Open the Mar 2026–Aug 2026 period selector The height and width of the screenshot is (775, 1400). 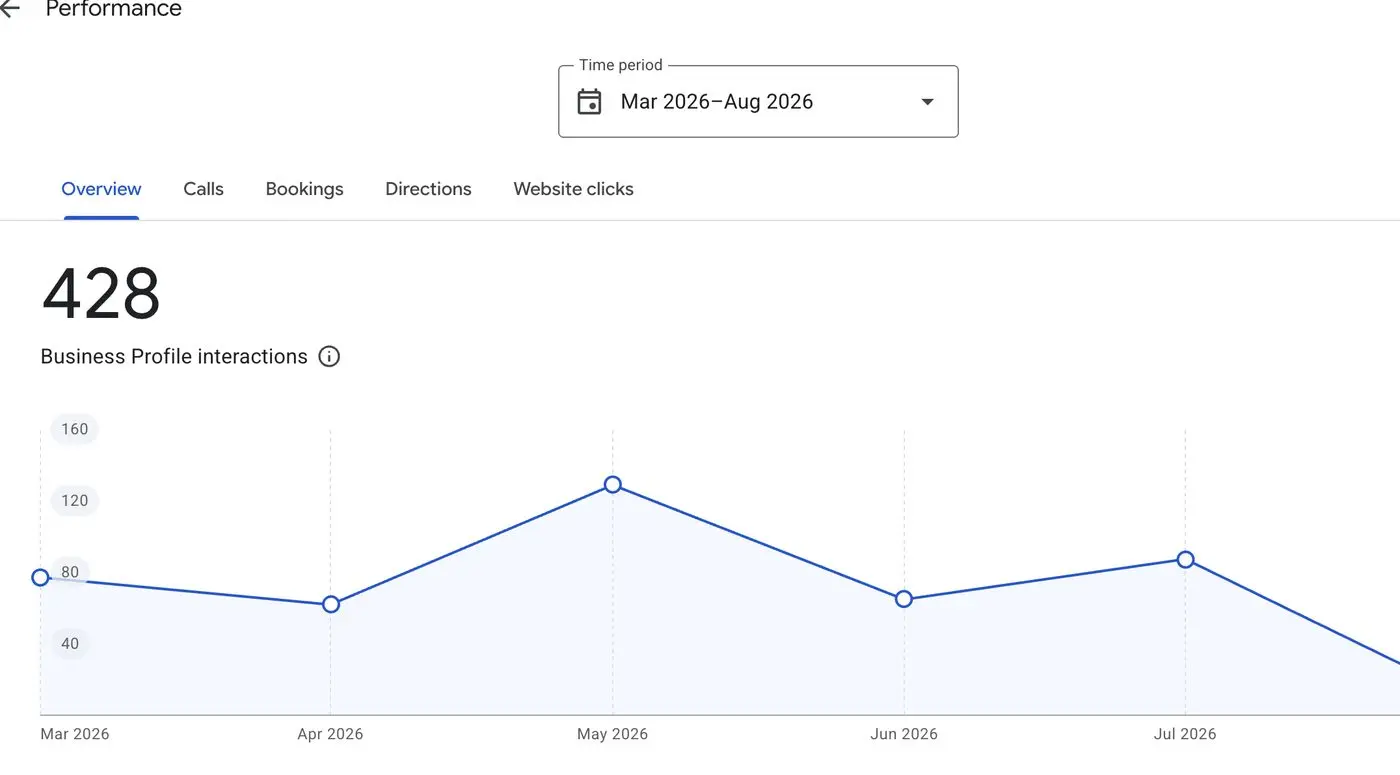tap(758, 101)
